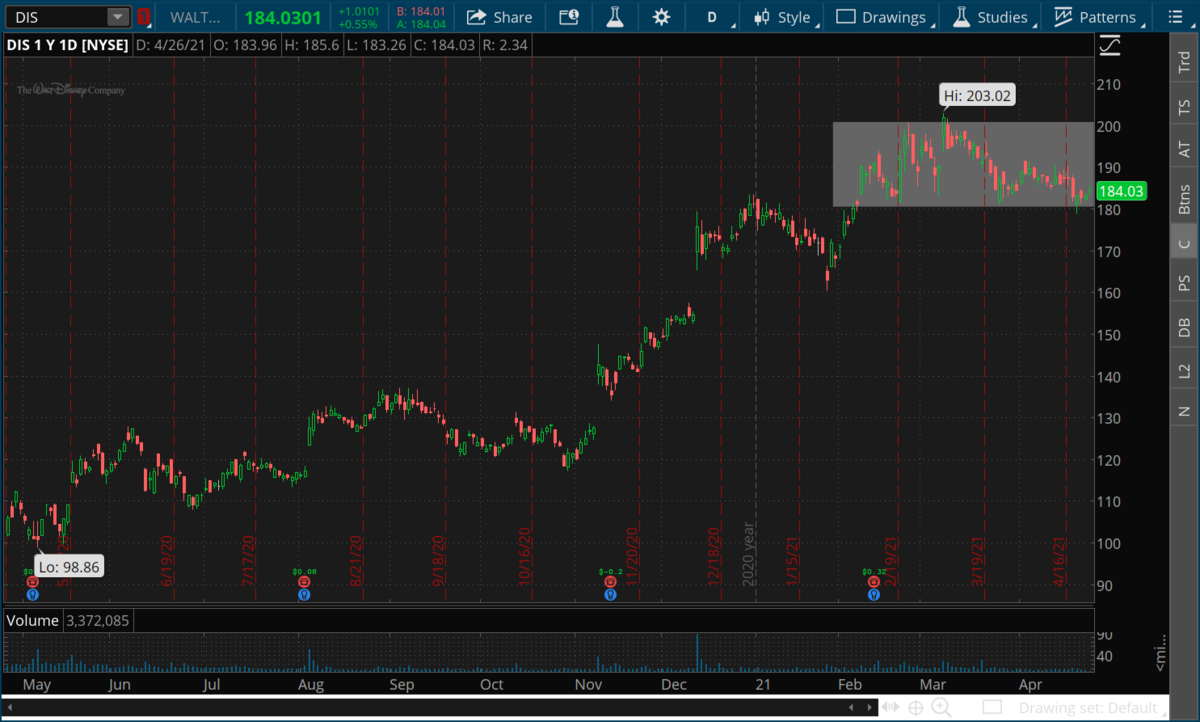Click the red symbol link color icon
The width and height of the screenshot is (1200, 722).
[144, 17]
